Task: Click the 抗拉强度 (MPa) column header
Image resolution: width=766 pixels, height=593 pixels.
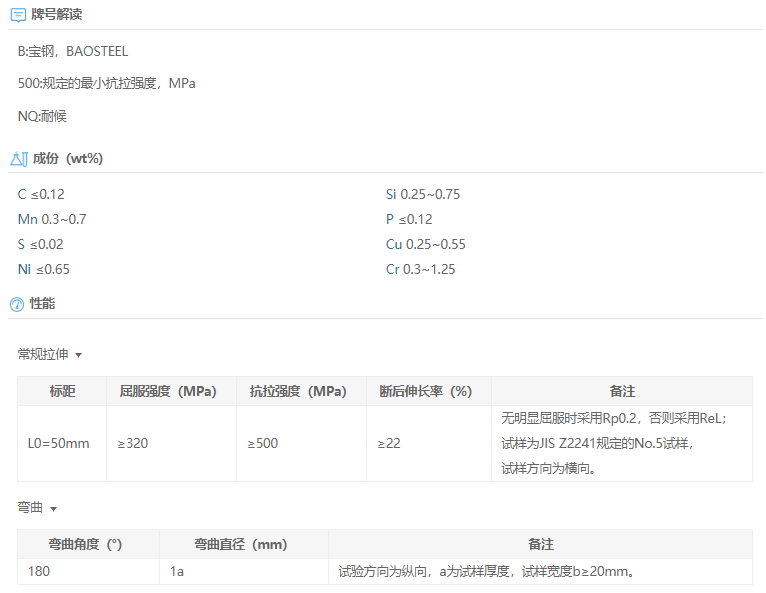Action: coord(301,391)
